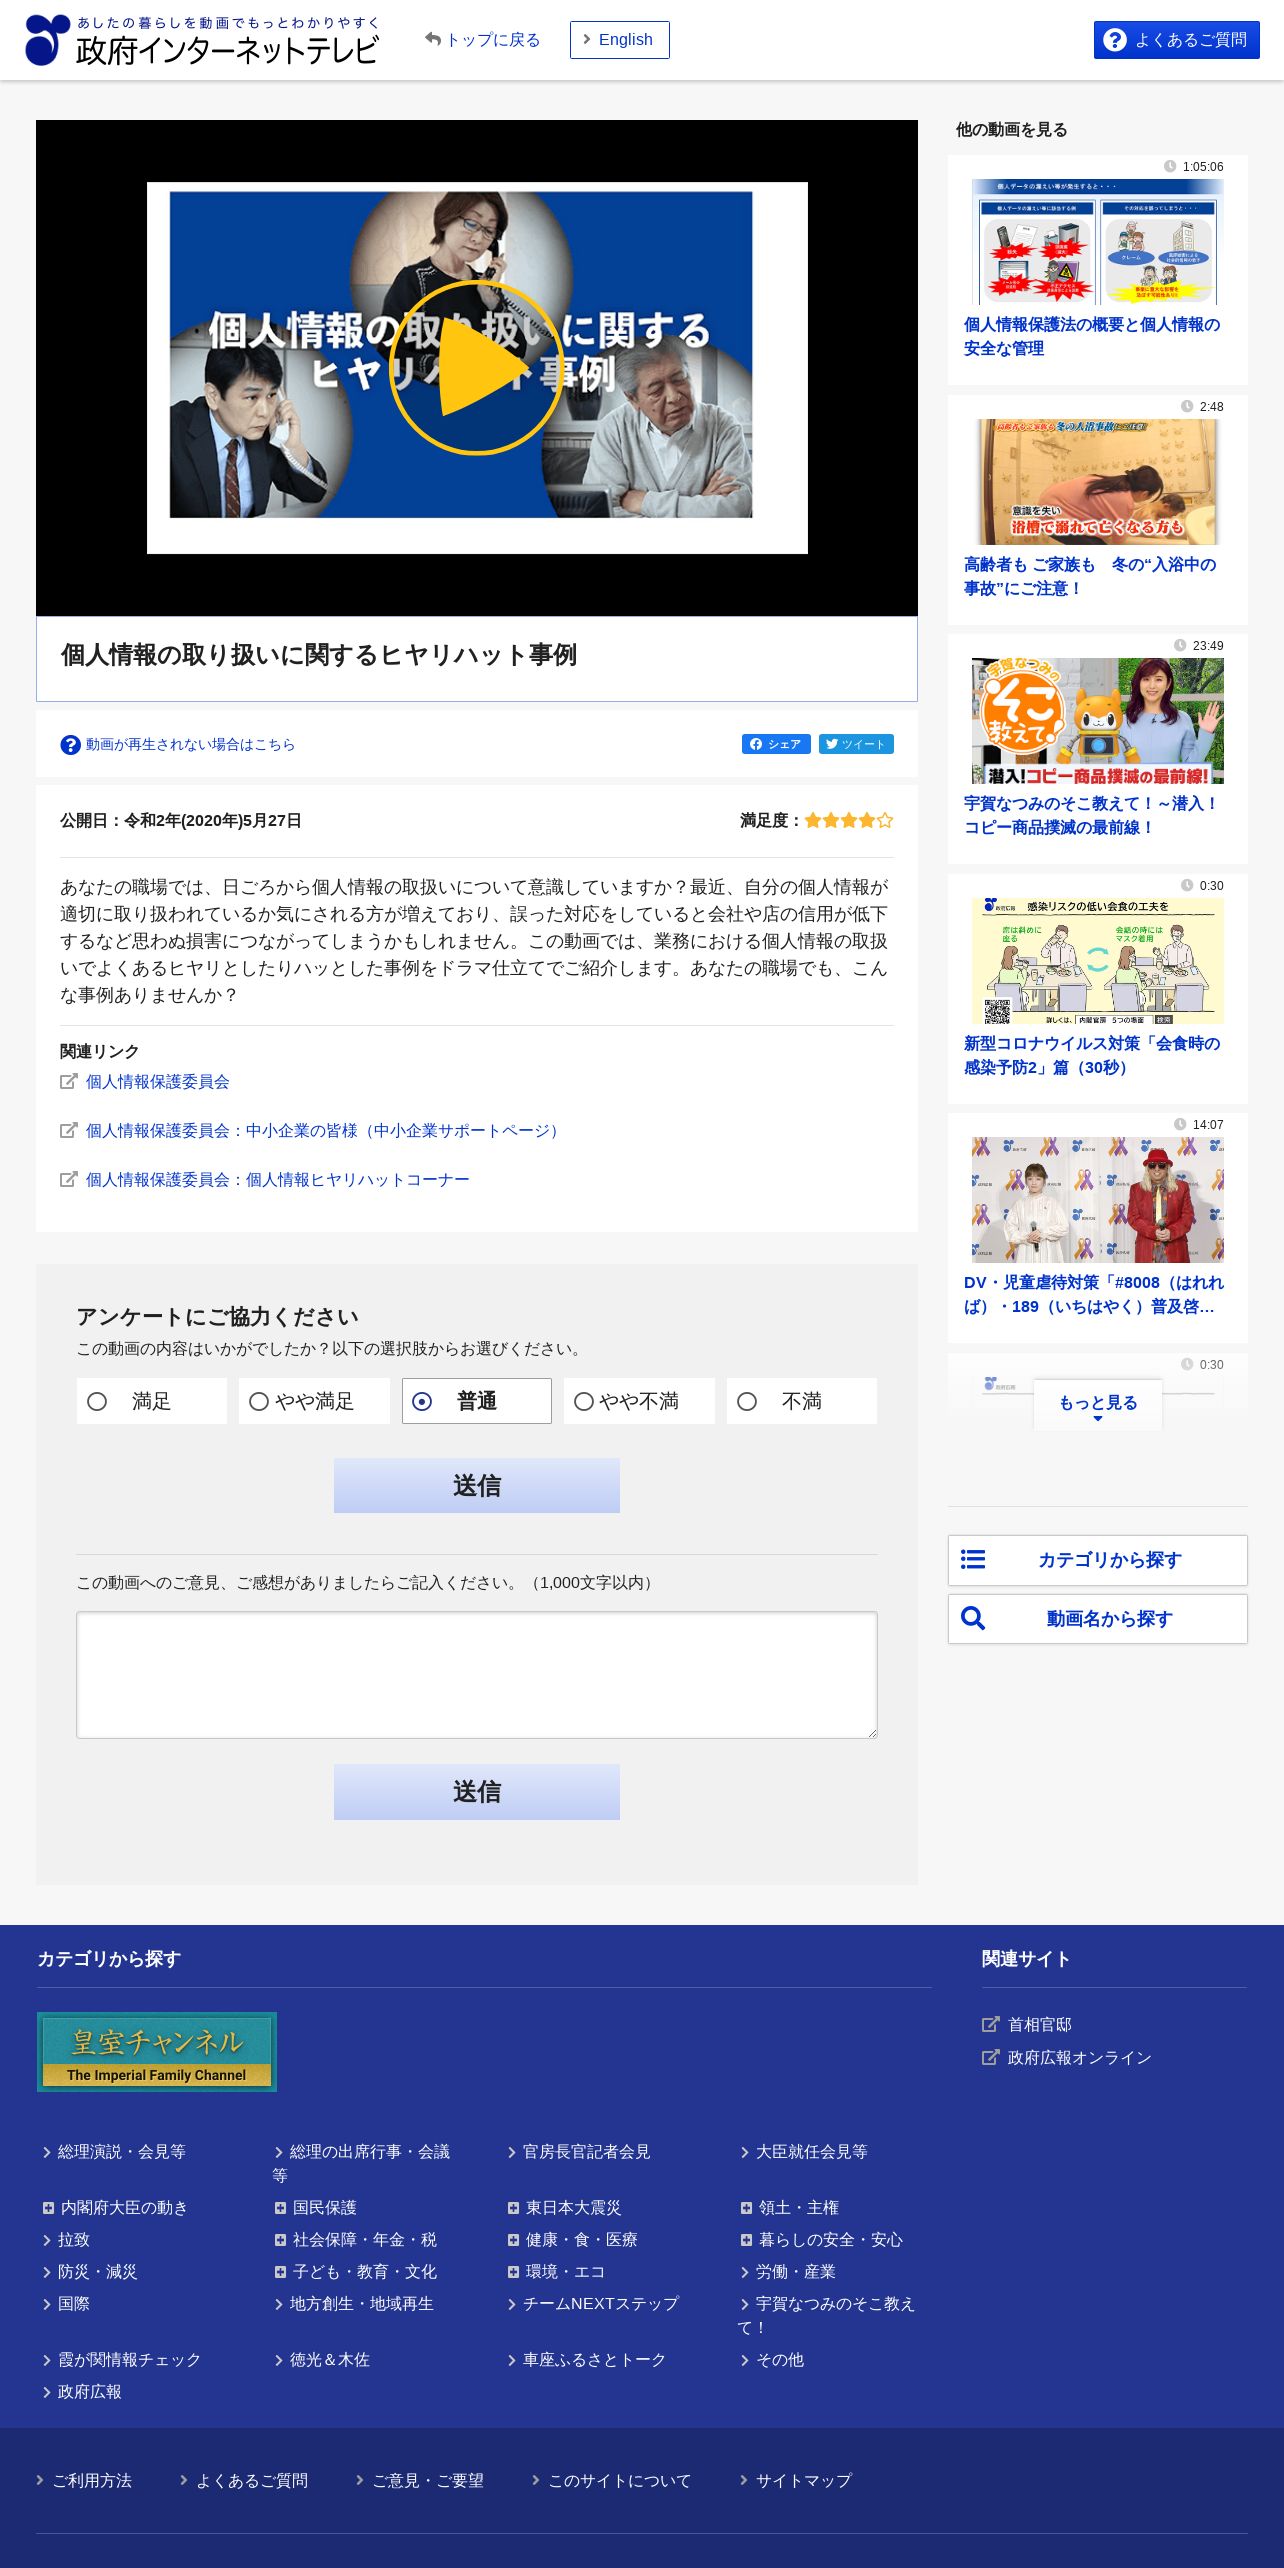1284x2568 pixels.
Task: Open the コピー商品撲滅 video thumbnail
Action: (1098, 720)
